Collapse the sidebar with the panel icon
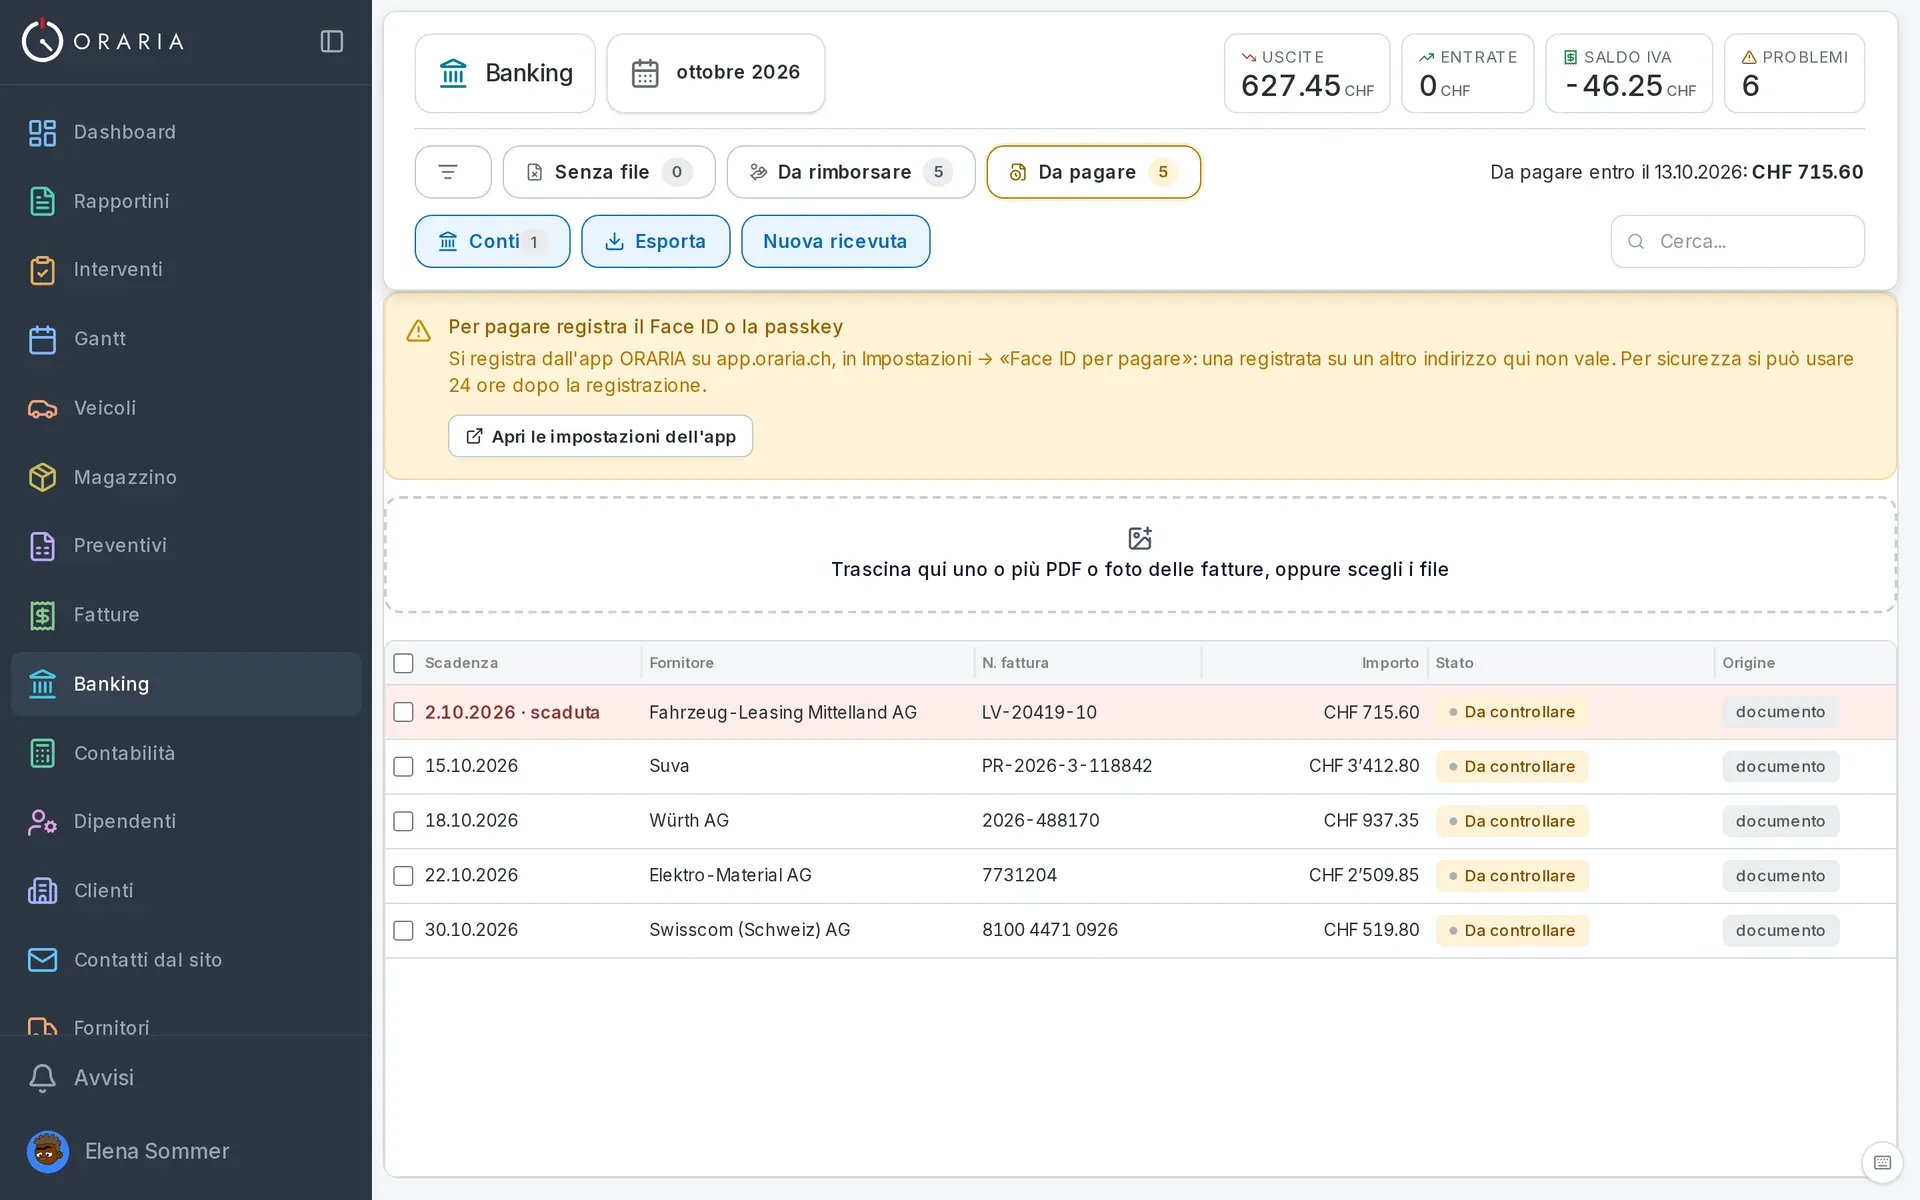1920x1200 pixels. coord(332,41)
